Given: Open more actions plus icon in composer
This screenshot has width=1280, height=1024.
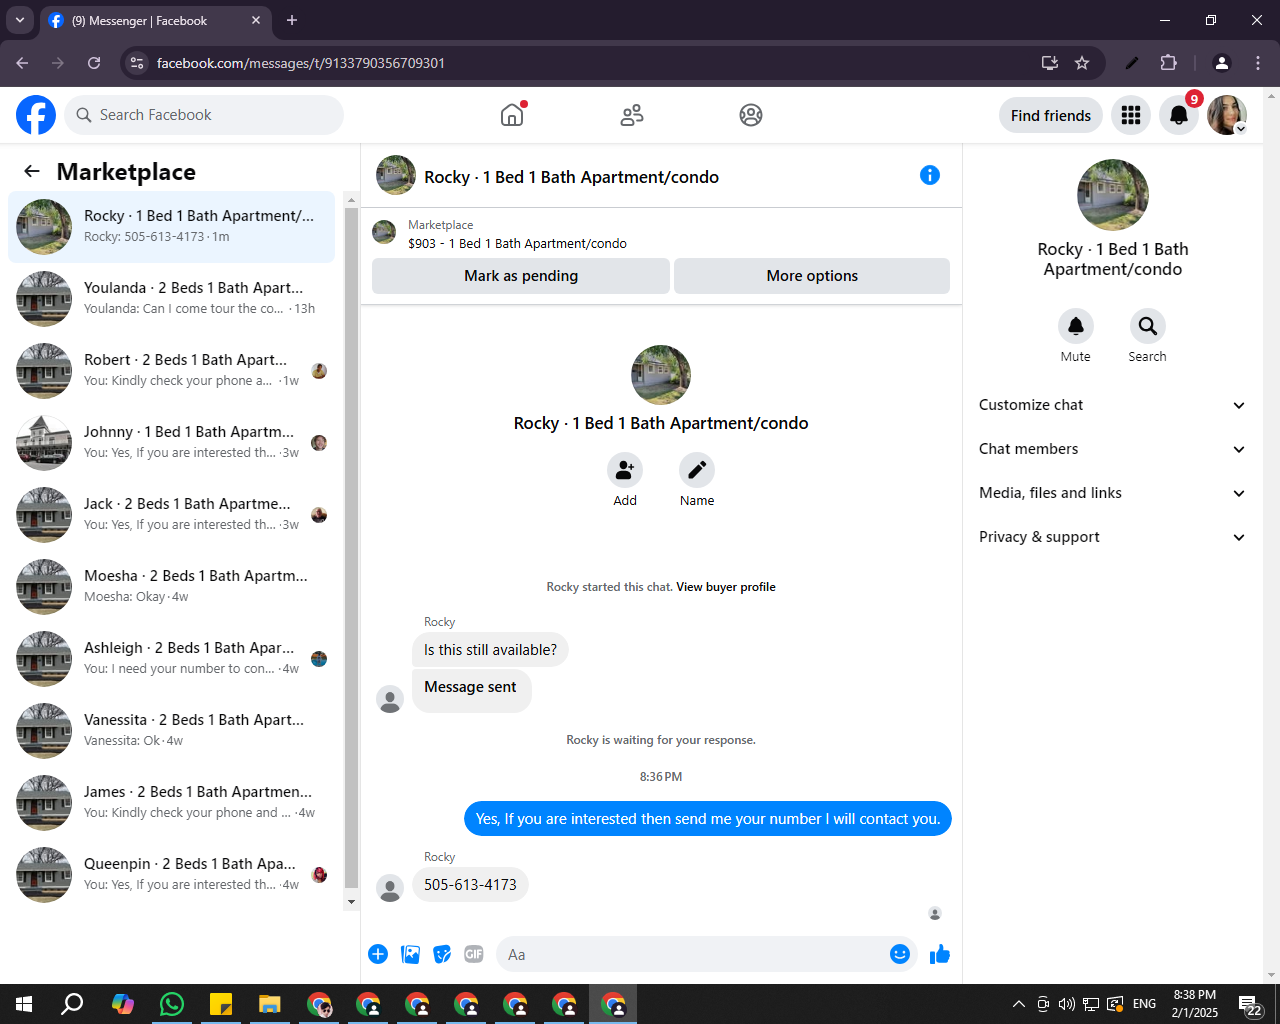Looking at the screenshot, I should (x=378, y=954).
